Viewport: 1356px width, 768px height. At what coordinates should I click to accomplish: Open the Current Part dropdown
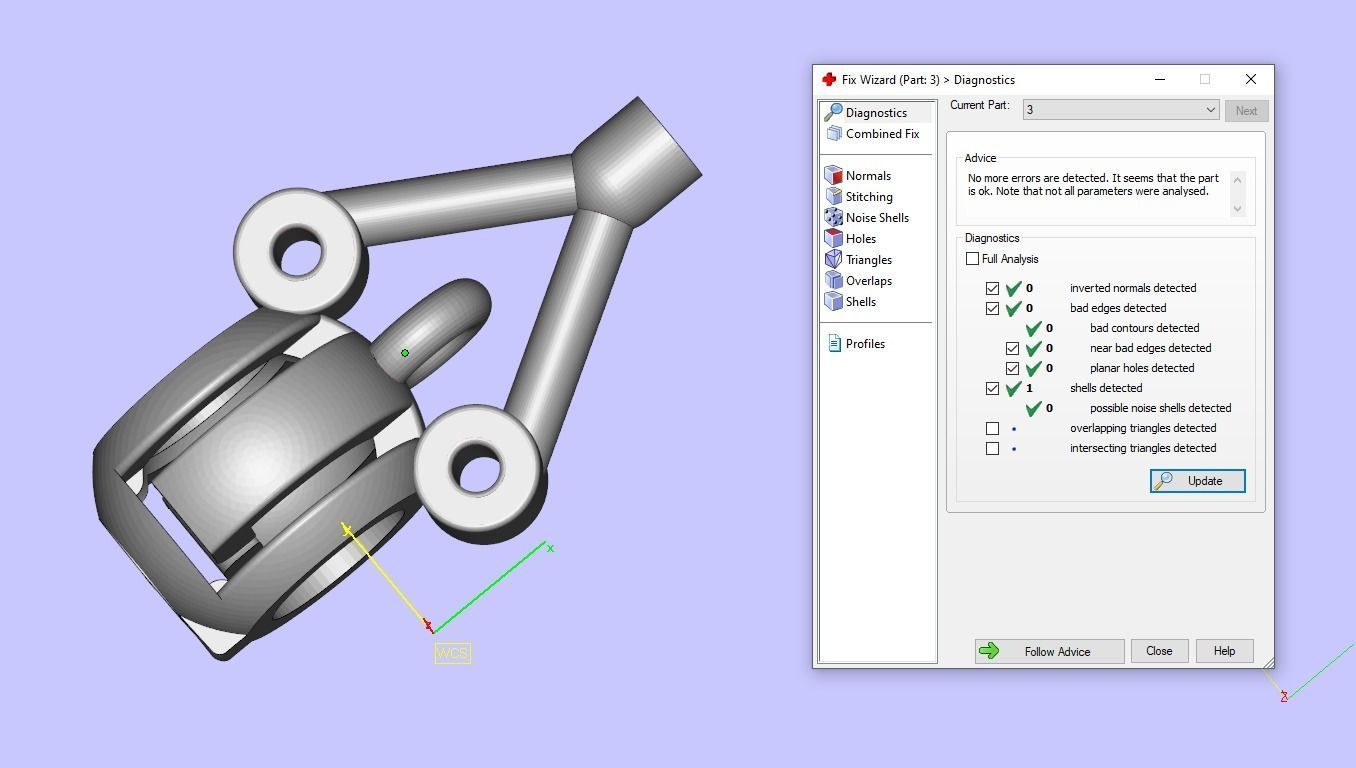tap(1121, 110)
